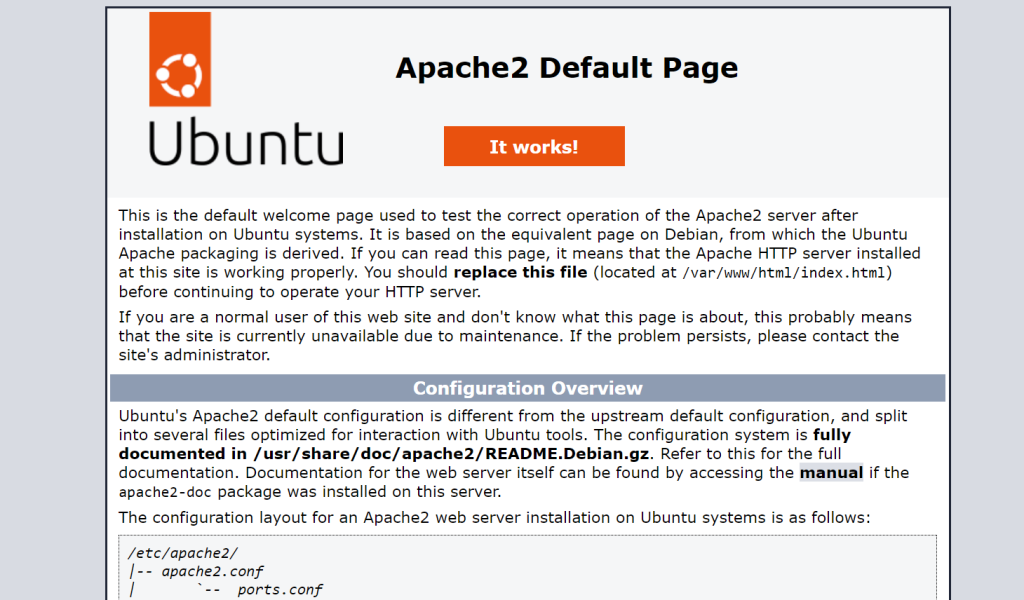Image resolution: width=1024 pixels, height=600 pixels.
Task: Select the Apache2 Default Page heading
Action: [x=567, y=67]
